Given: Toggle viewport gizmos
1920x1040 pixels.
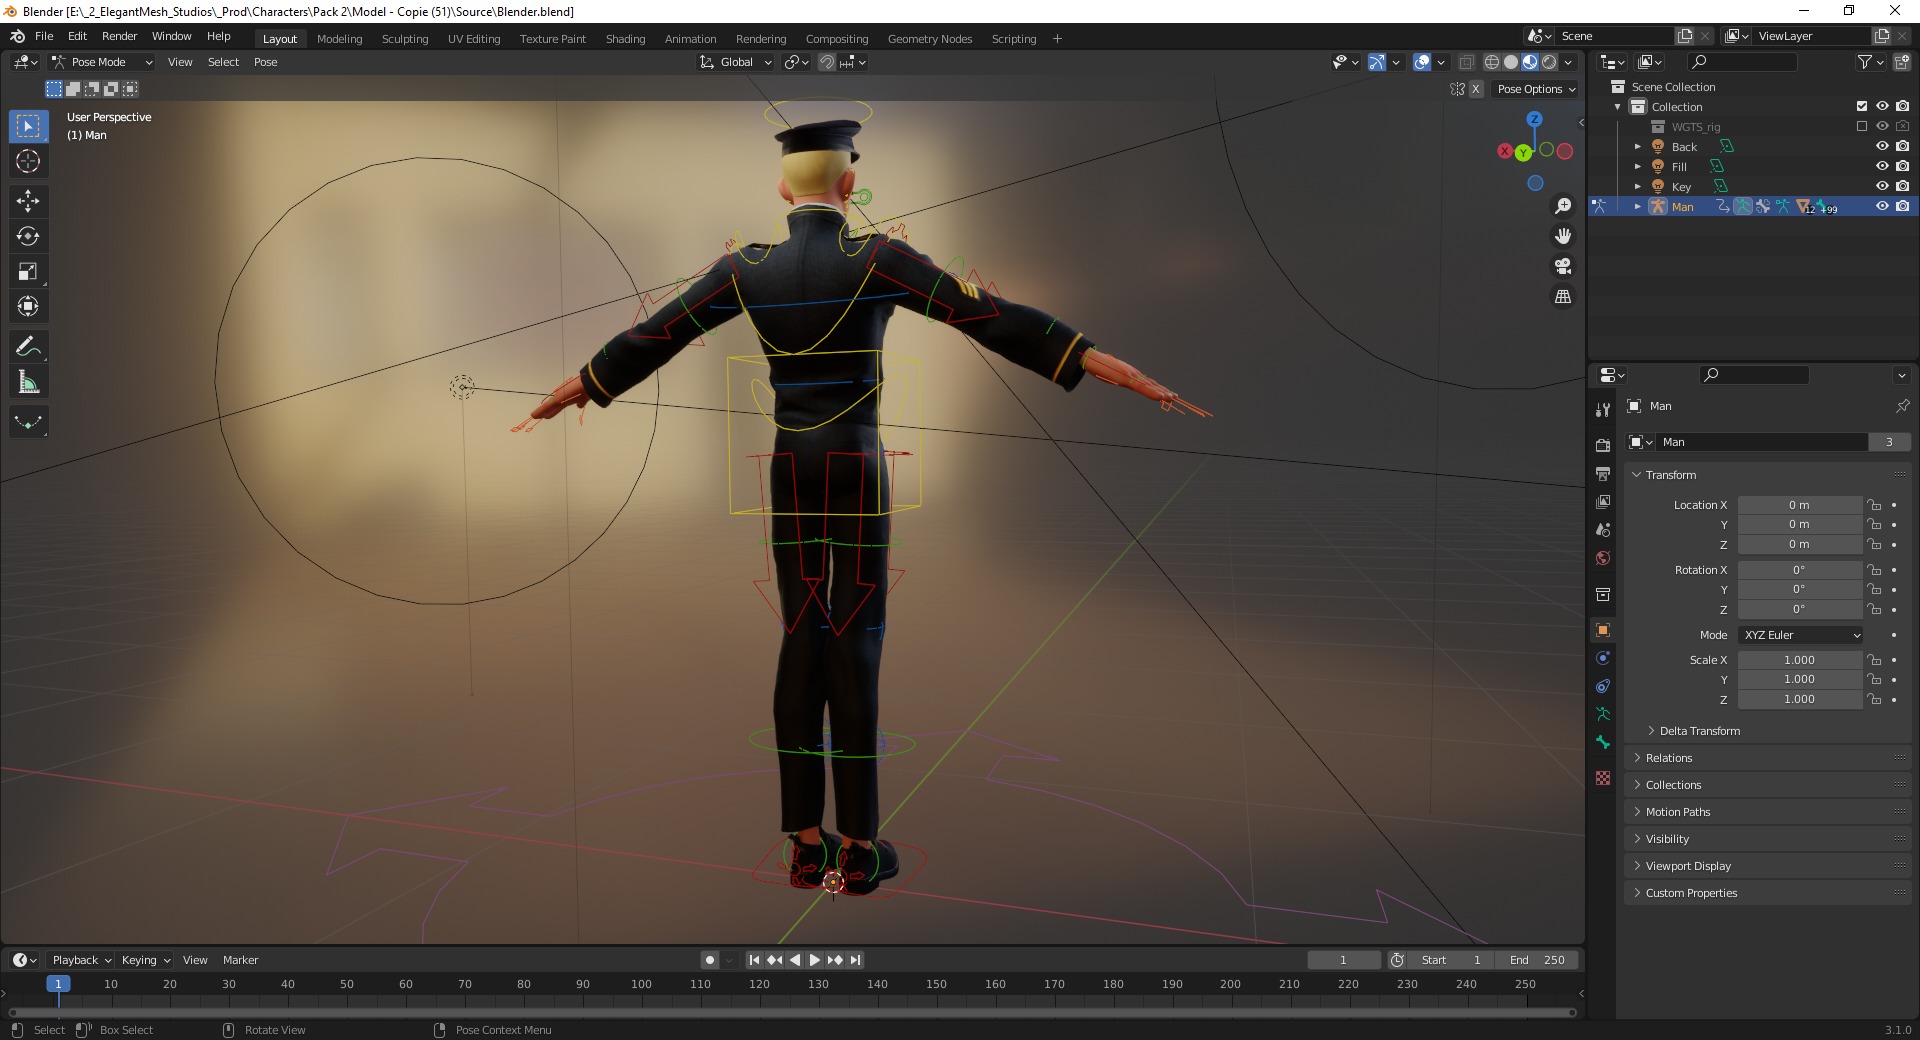Looking at the screenshot, I should pyautogui.click(x=1377, y=62).
